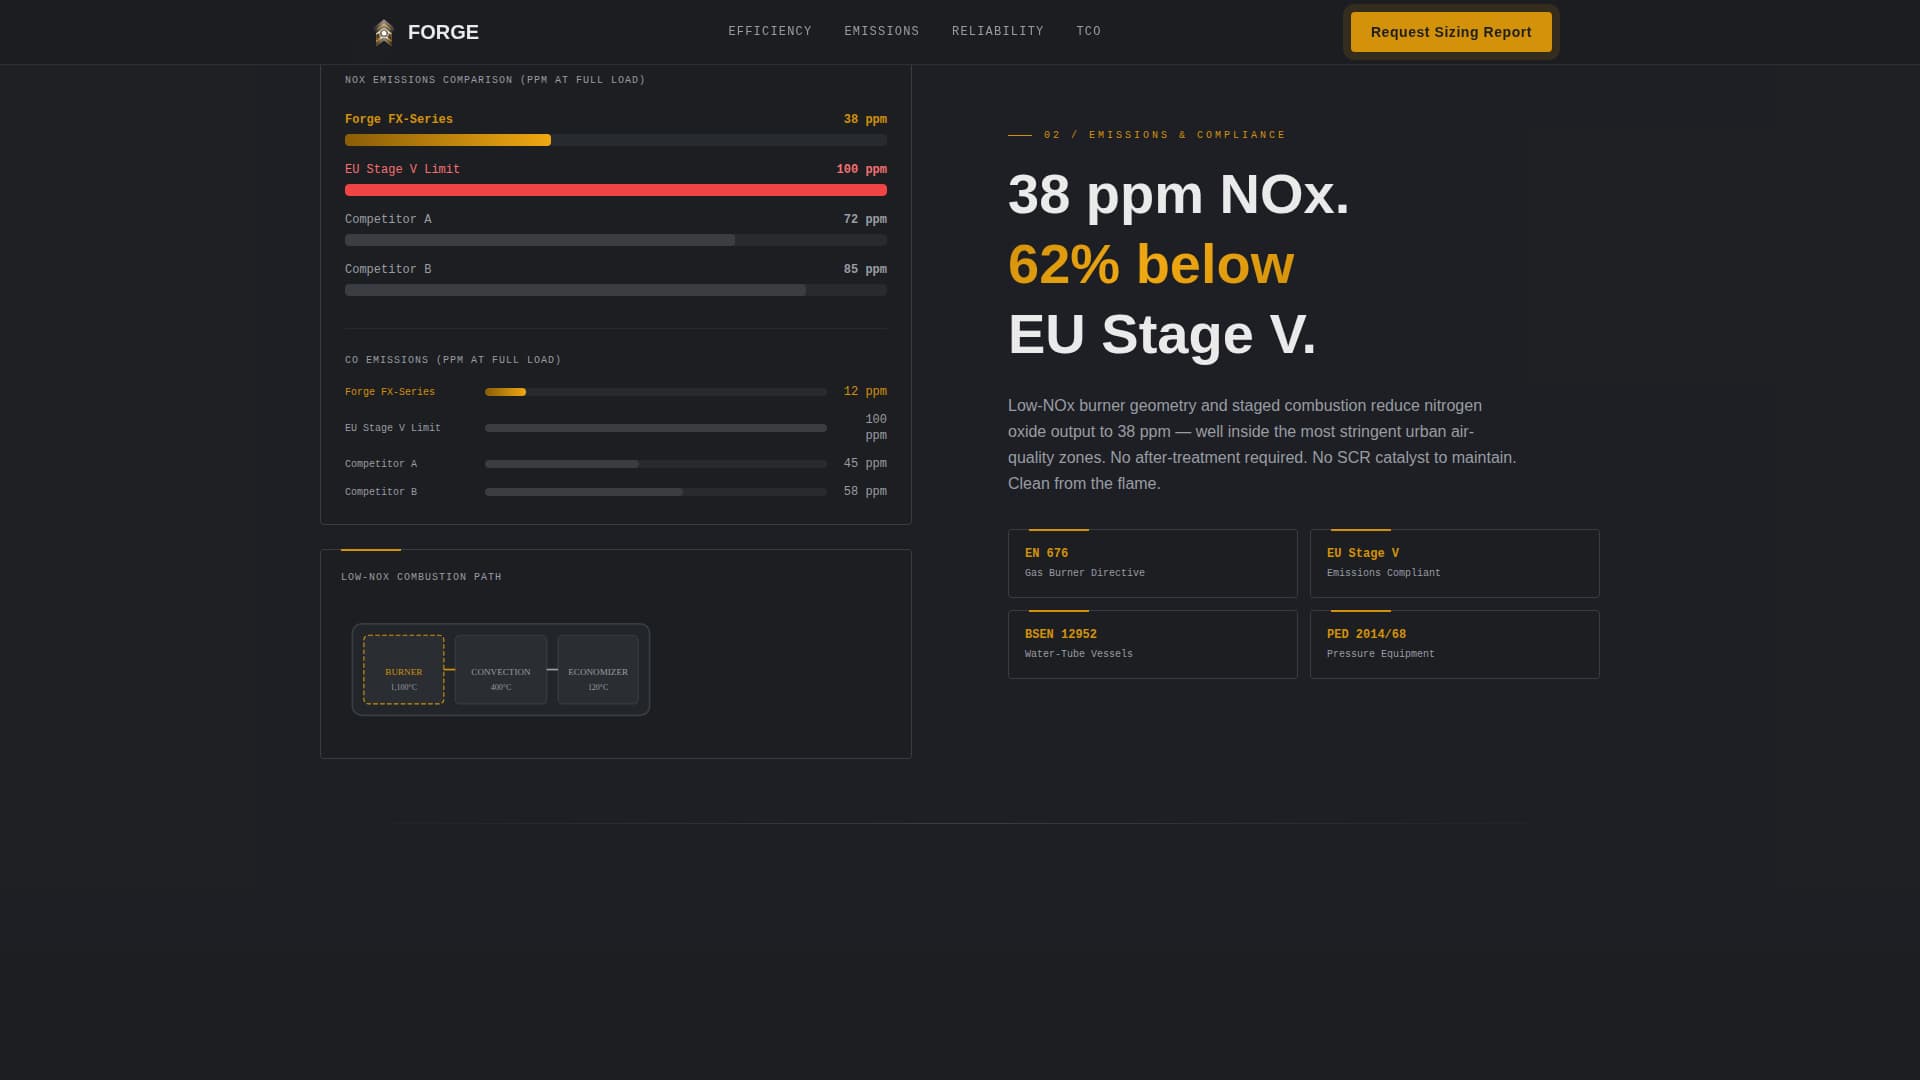Expand the CO Emissions section header
1920x1080 pixels.
click(453, 360)
